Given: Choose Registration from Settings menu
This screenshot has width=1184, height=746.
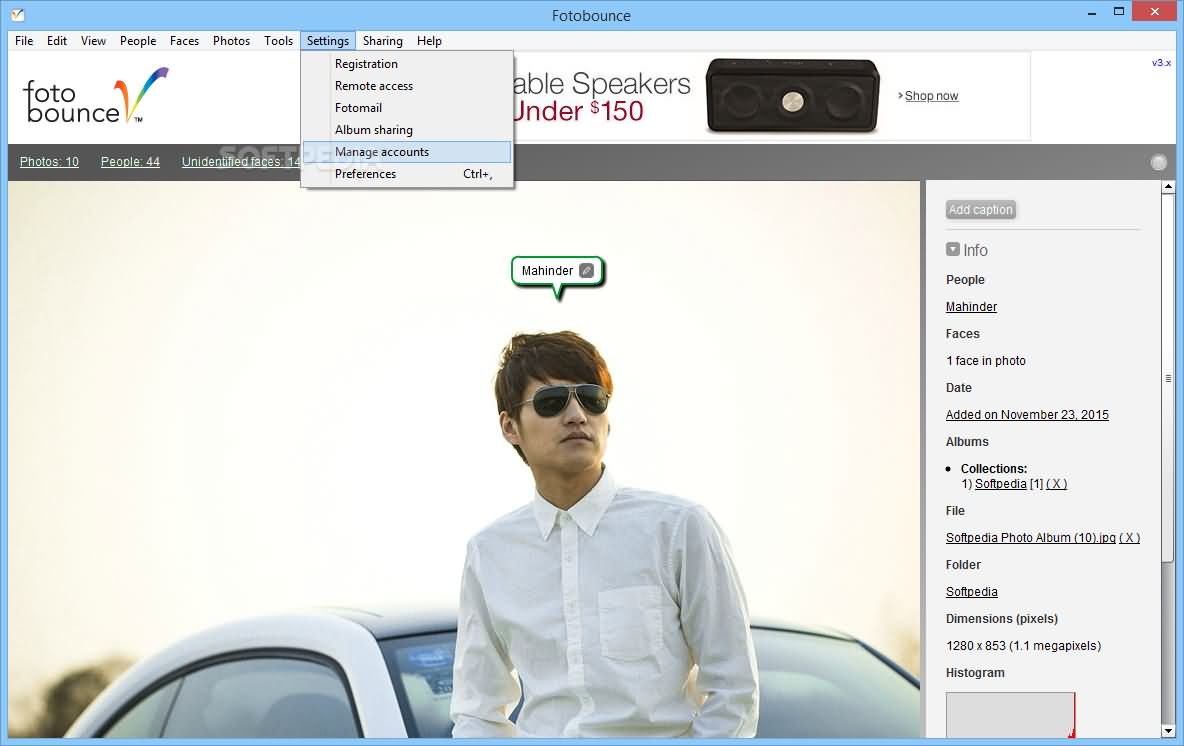Looking at the screenshot, I should pos(407,63).
